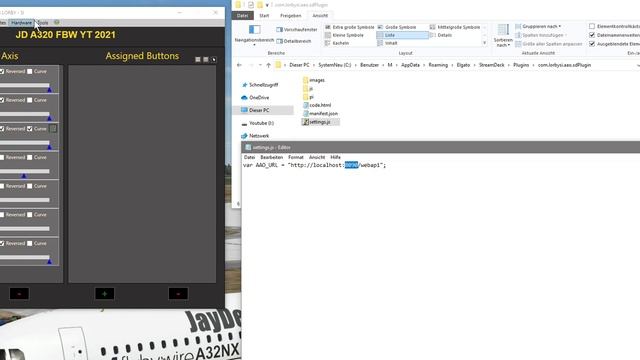Click the middle small view icon beside Assigned Buttons
This screenshot has width=640, height=360.
click(206, 60)
